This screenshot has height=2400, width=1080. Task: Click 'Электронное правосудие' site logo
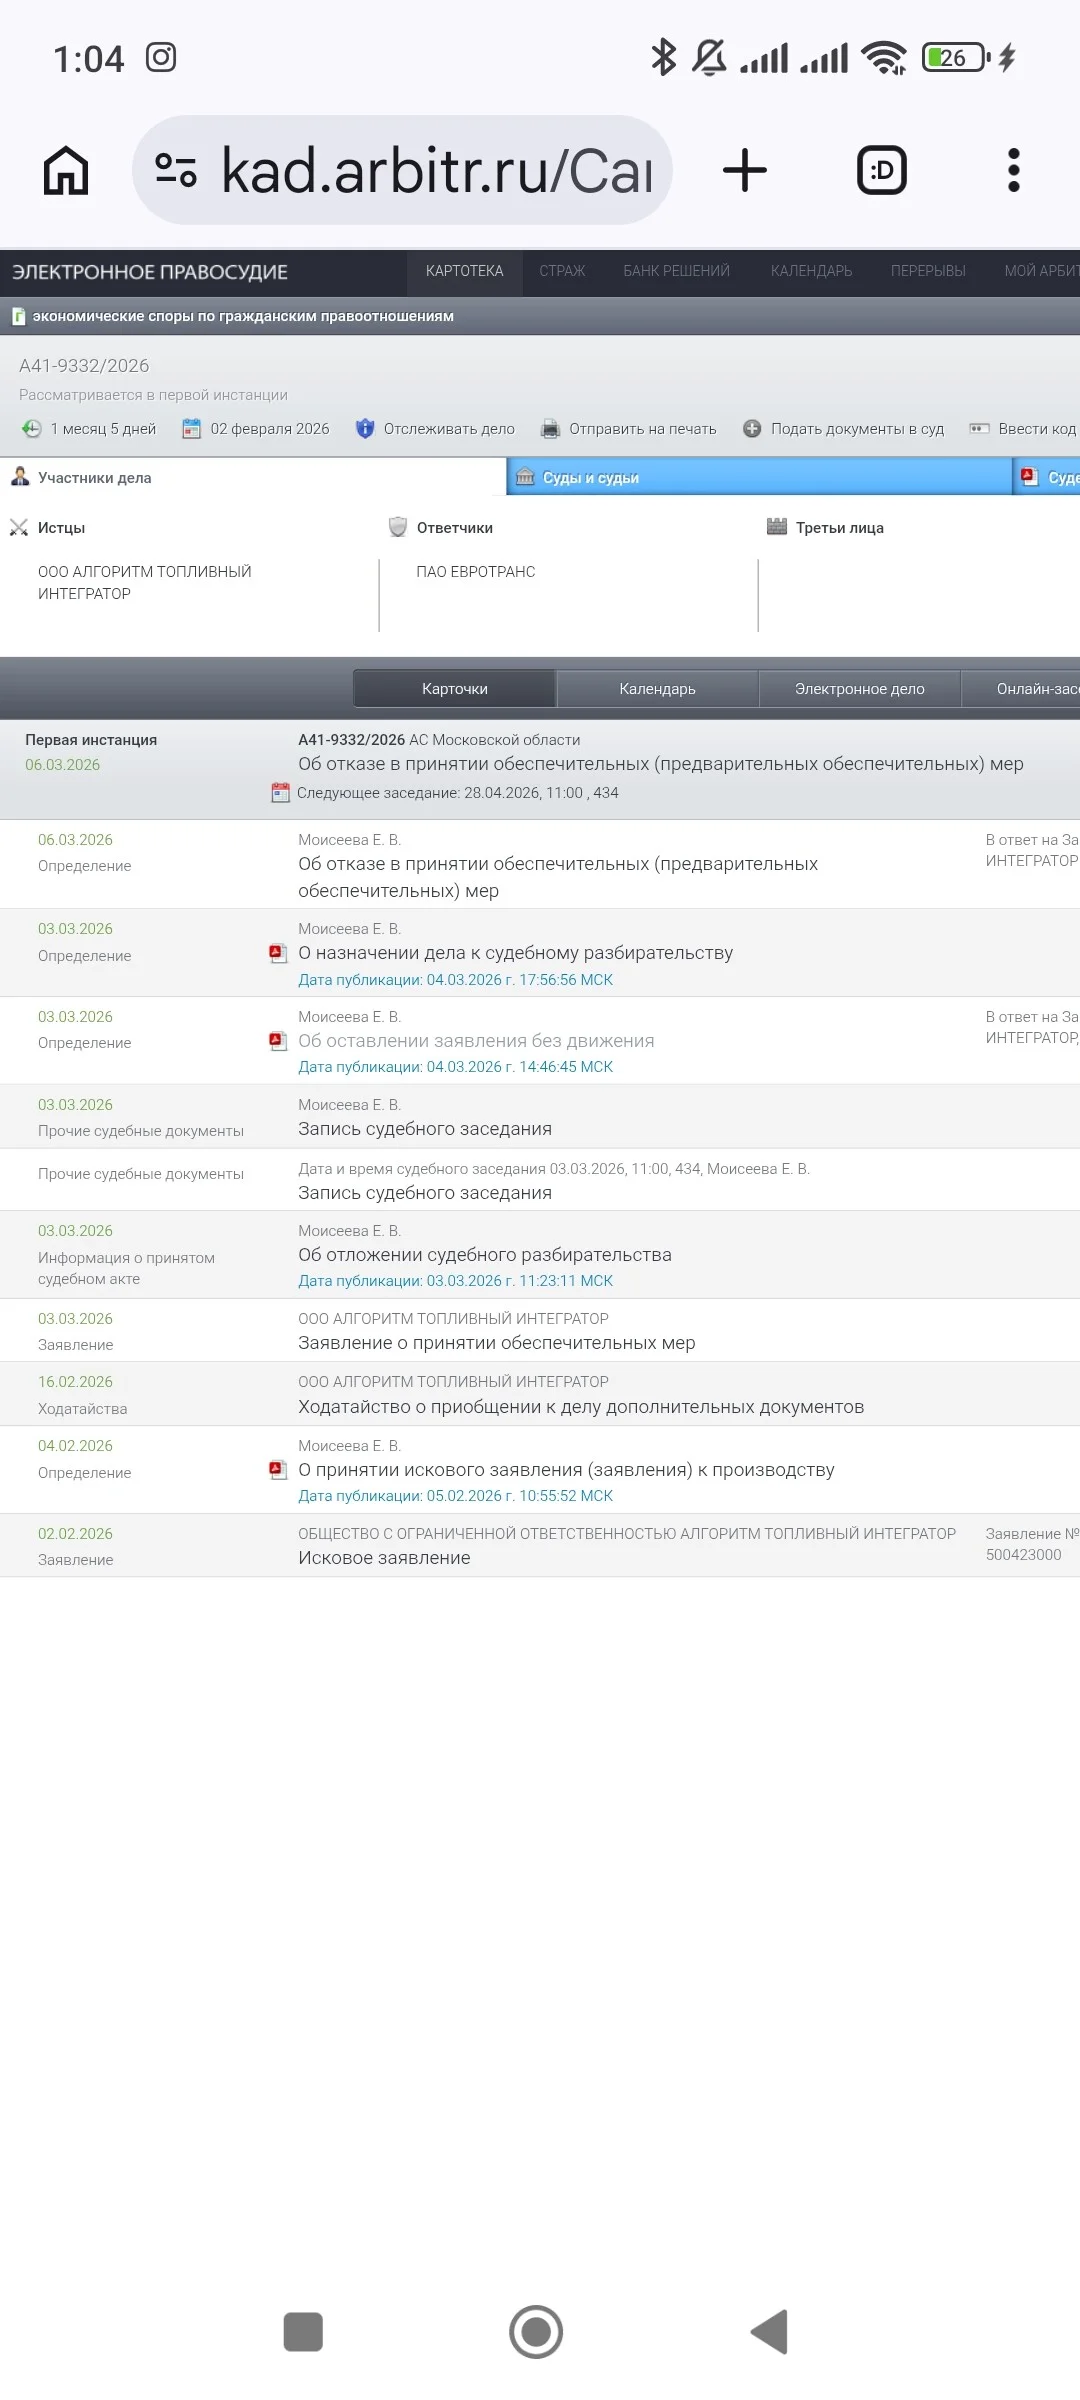(150, 272)
